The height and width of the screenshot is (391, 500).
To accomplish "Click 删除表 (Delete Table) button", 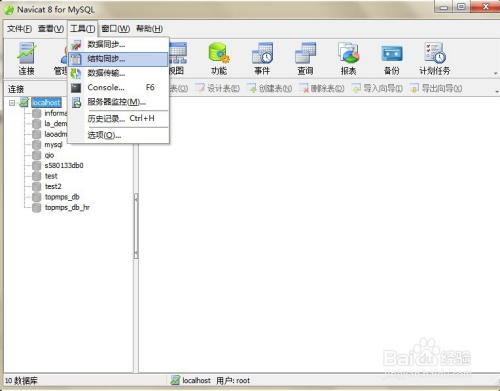I will pyautogui.click(x=321, y=88).
